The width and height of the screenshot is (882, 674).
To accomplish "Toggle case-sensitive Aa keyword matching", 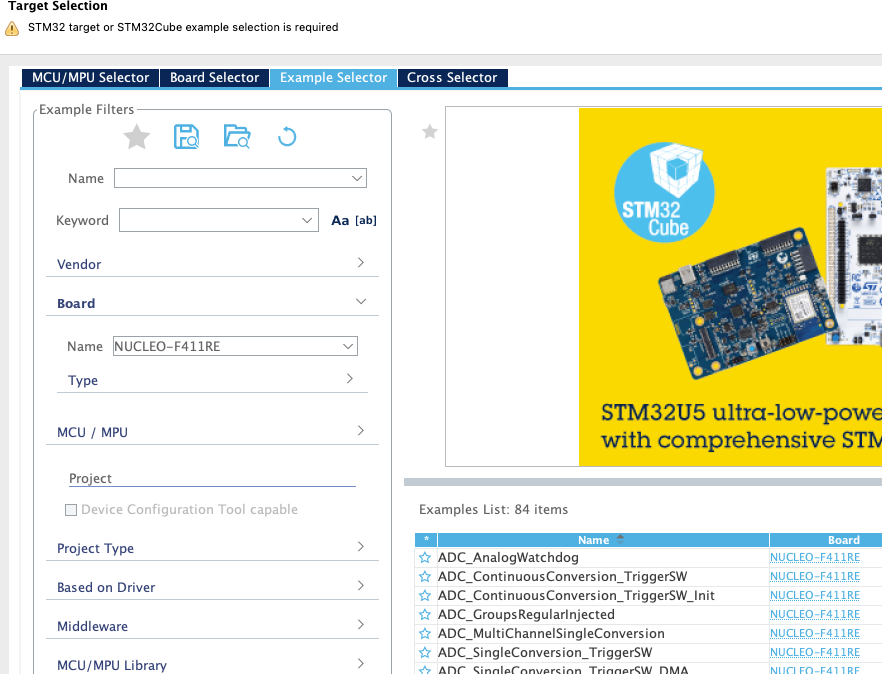I will 340,221.
